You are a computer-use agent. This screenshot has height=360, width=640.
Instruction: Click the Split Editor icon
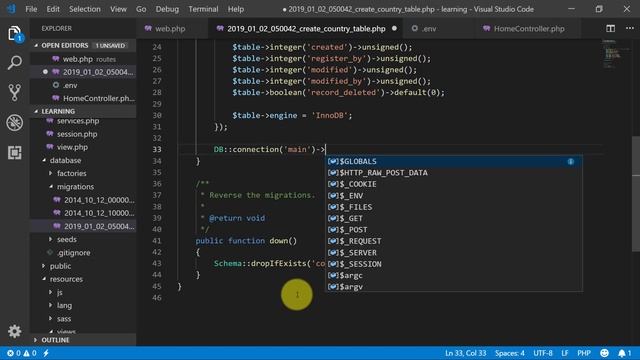pos(610,29)
